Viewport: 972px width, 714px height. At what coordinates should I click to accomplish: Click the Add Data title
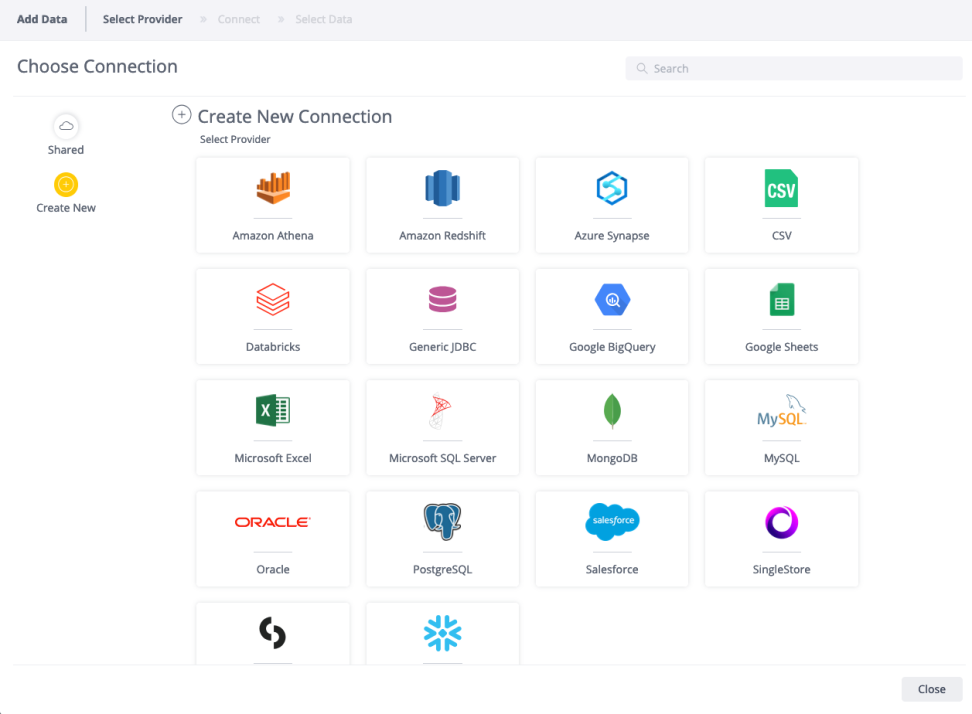tap(42, 19)
